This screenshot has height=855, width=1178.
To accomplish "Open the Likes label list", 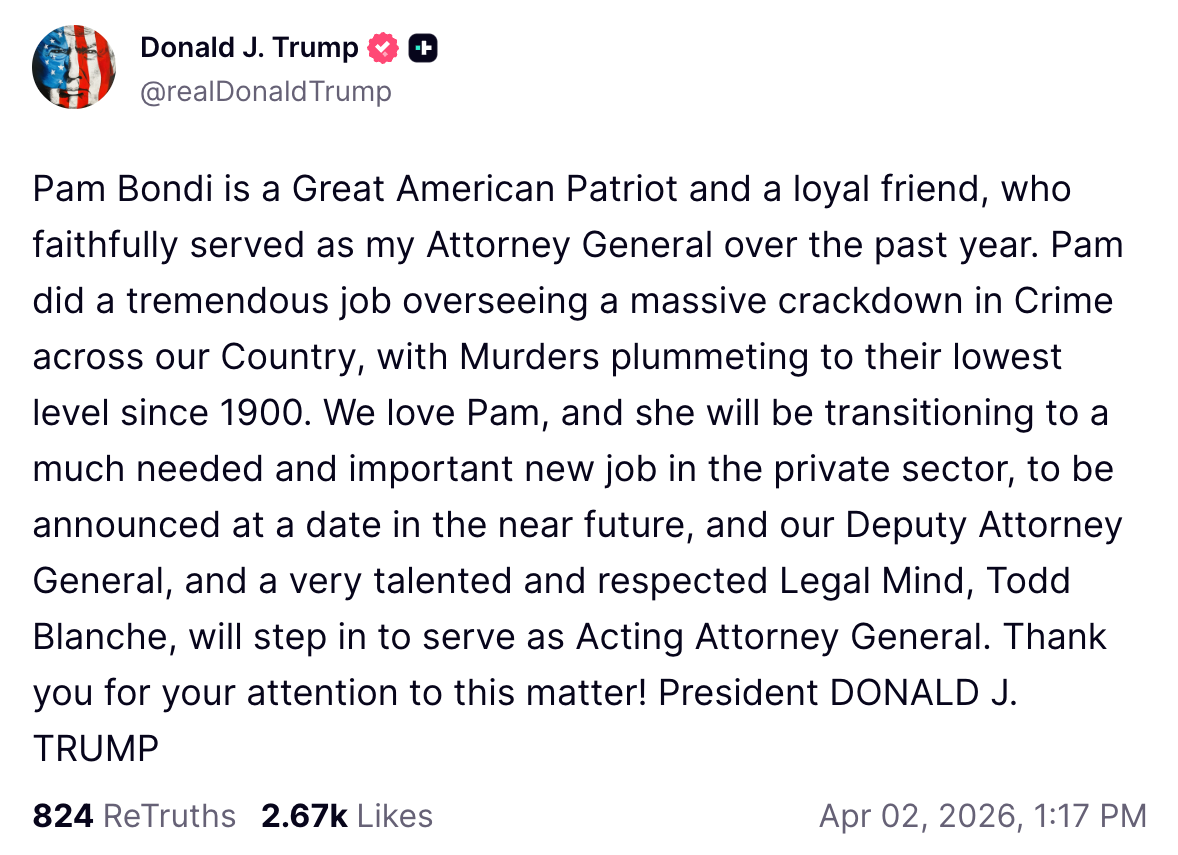I will coord(395,816).
